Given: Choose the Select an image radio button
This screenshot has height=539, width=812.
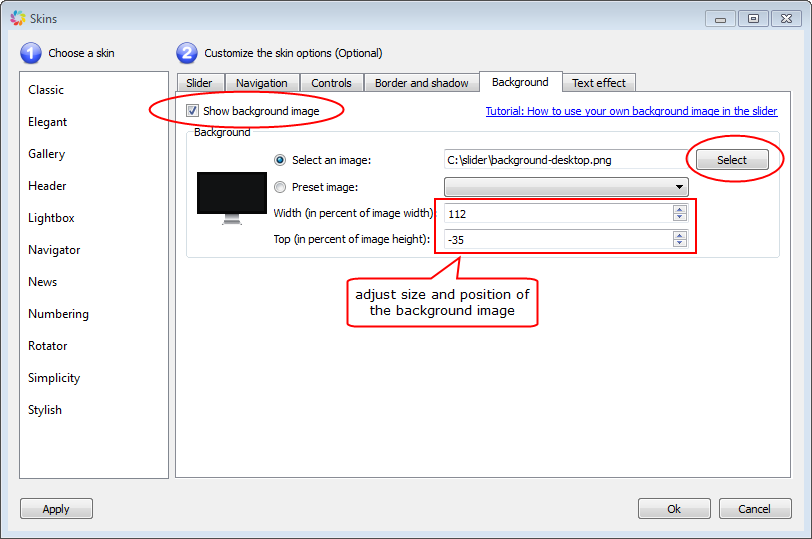Looking at the screenshot, I should click(280, 160).
